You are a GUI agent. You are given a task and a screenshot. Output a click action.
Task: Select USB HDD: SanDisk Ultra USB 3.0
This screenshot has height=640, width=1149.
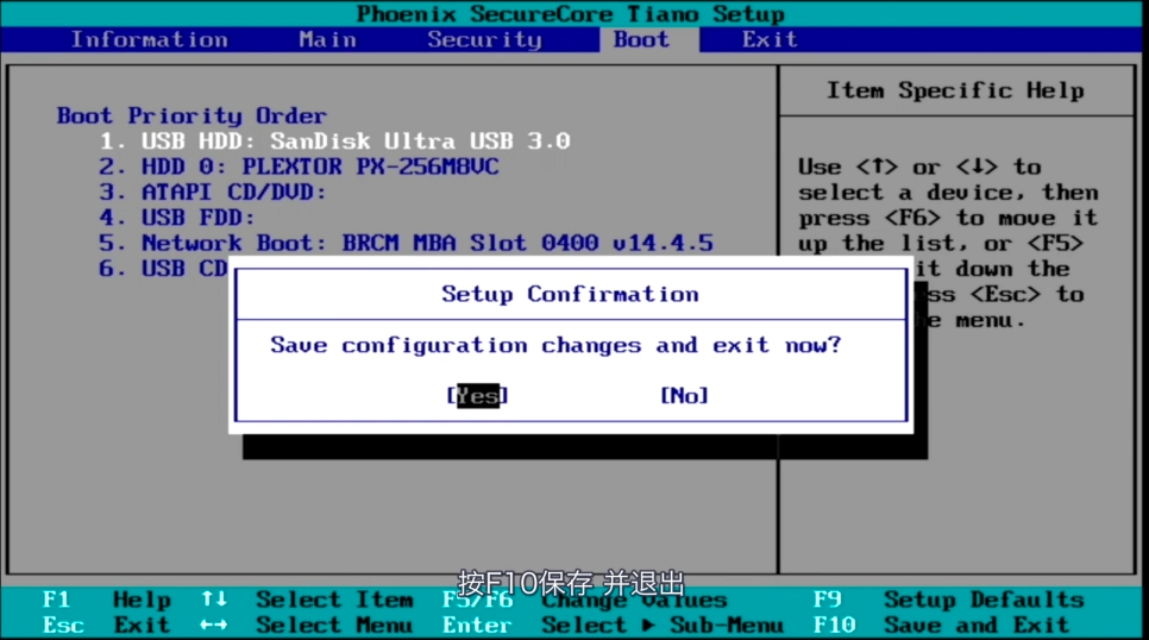click(x=334, y=141)
